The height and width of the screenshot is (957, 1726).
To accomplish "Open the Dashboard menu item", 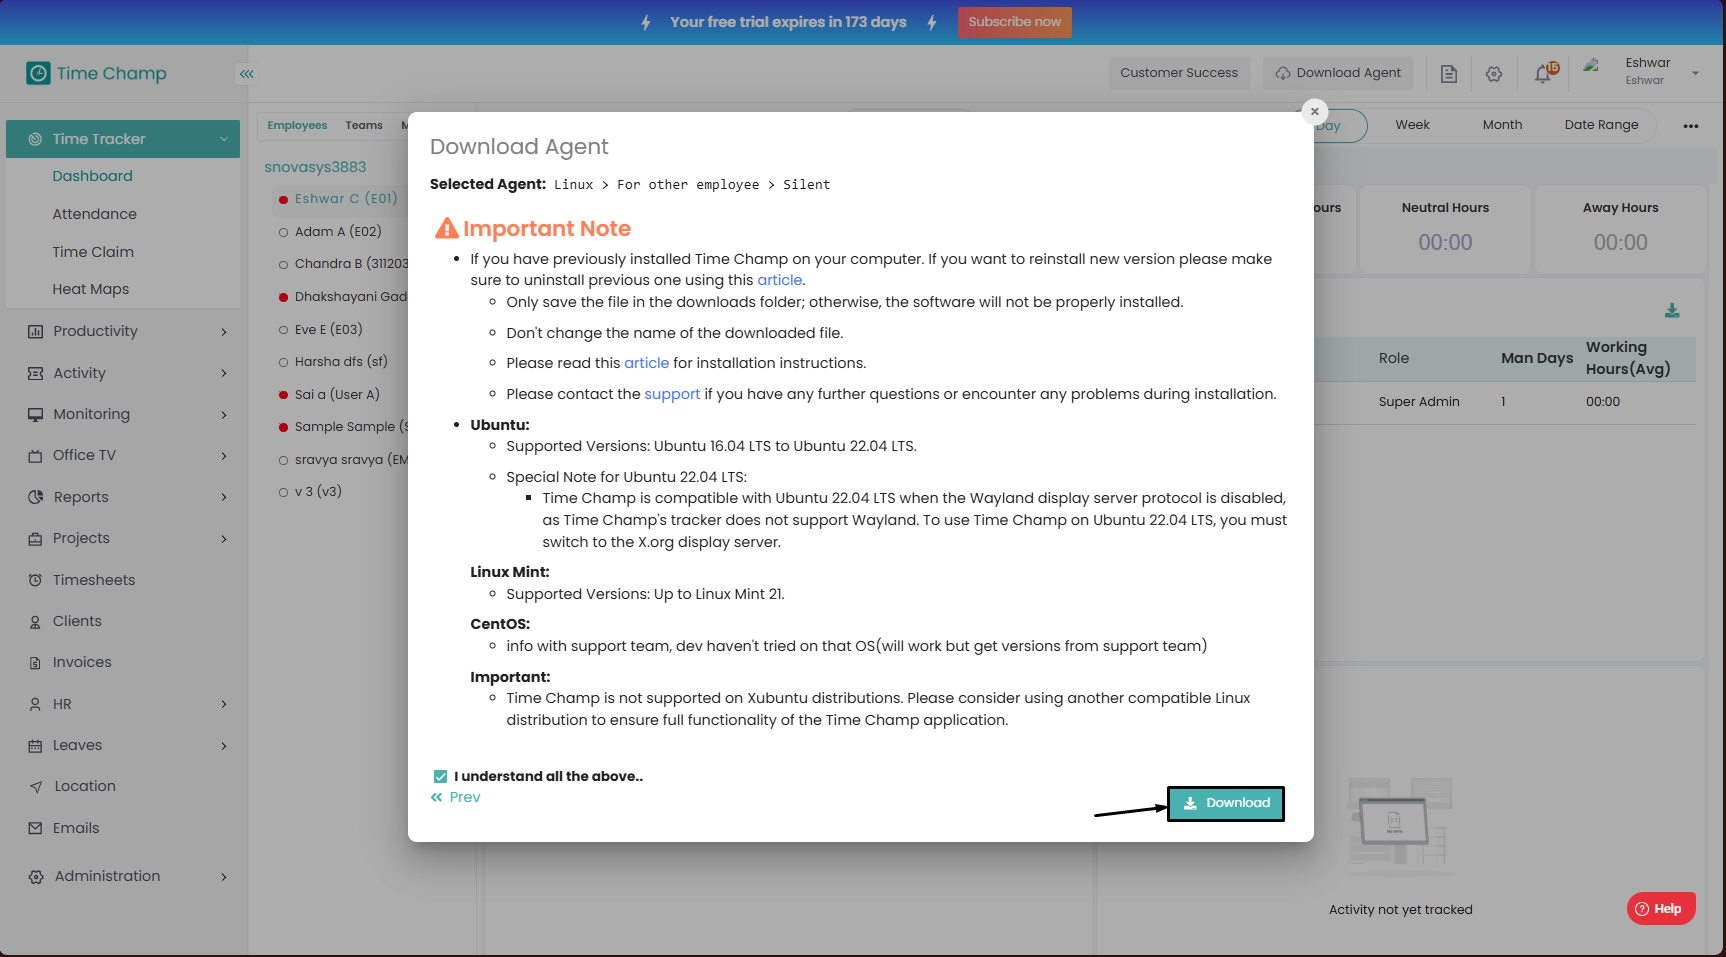I will [92, 176].
